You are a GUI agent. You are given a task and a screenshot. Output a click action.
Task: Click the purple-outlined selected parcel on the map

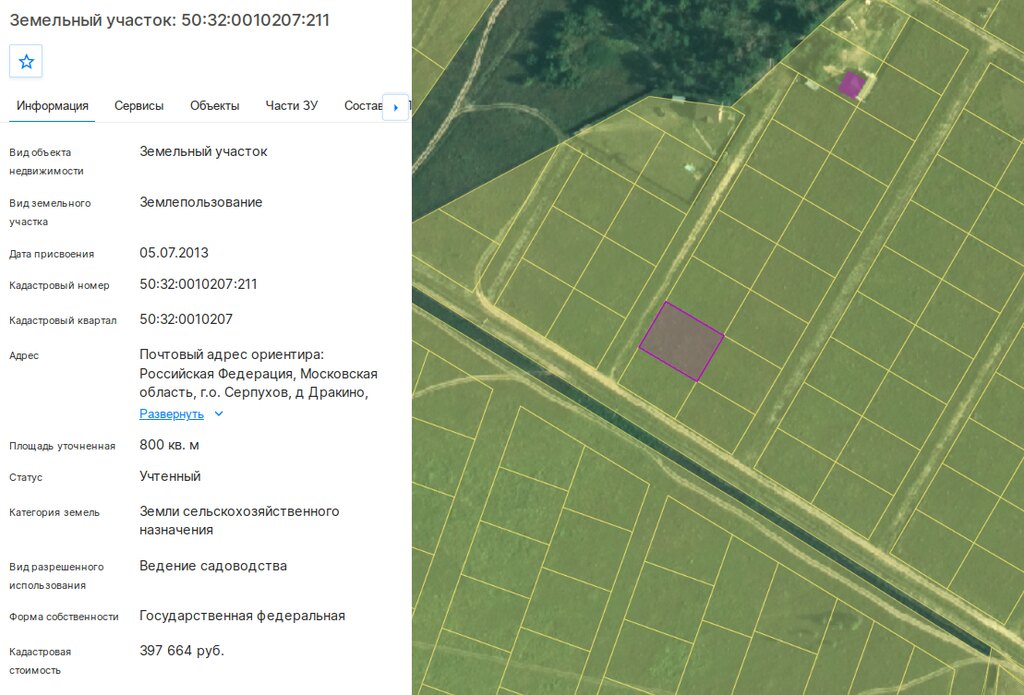pyautogui.click(x=681, y=341)
